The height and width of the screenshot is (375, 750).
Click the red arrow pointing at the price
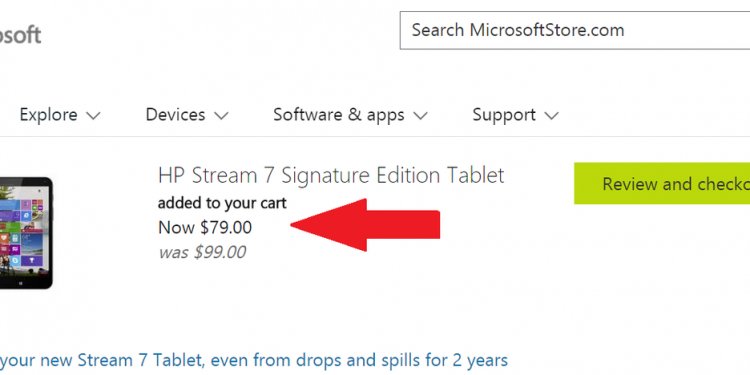[365, 225]
